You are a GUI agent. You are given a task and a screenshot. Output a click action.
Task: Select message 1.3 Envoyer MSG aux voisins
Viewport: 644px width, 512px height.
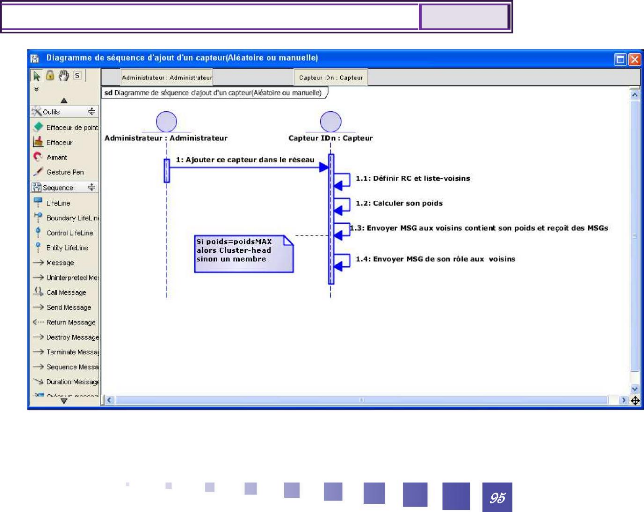coord(479,228)
